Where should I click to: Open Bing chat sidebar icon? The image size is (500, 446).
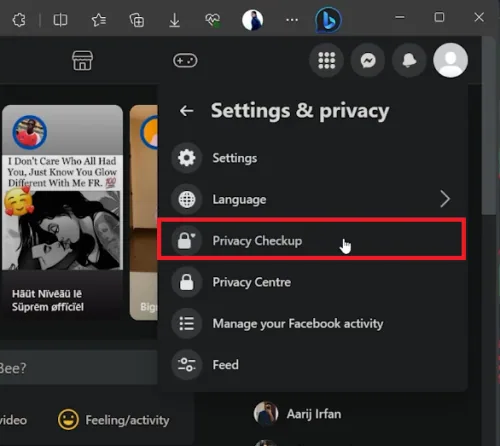(x=328, y=20)
